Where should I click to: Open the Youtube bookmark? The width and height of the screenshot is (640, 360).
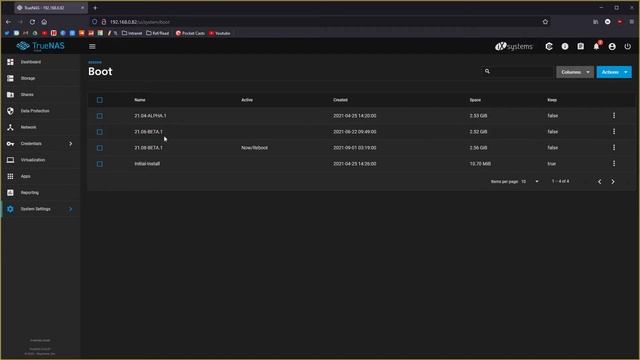pos(220,33)
